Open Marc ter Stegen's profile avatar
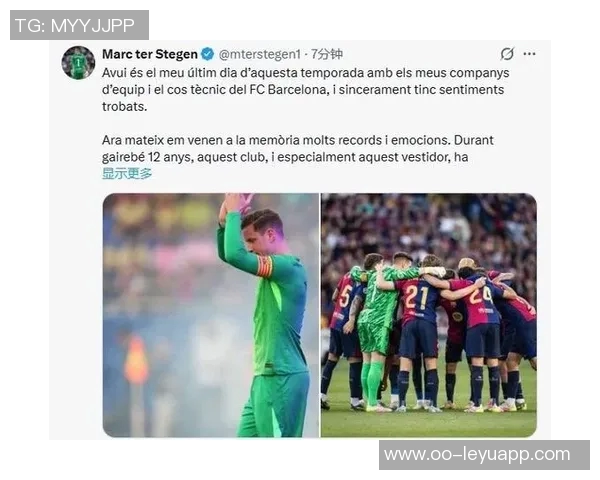600x480 pixels. [x=78, y=62]
